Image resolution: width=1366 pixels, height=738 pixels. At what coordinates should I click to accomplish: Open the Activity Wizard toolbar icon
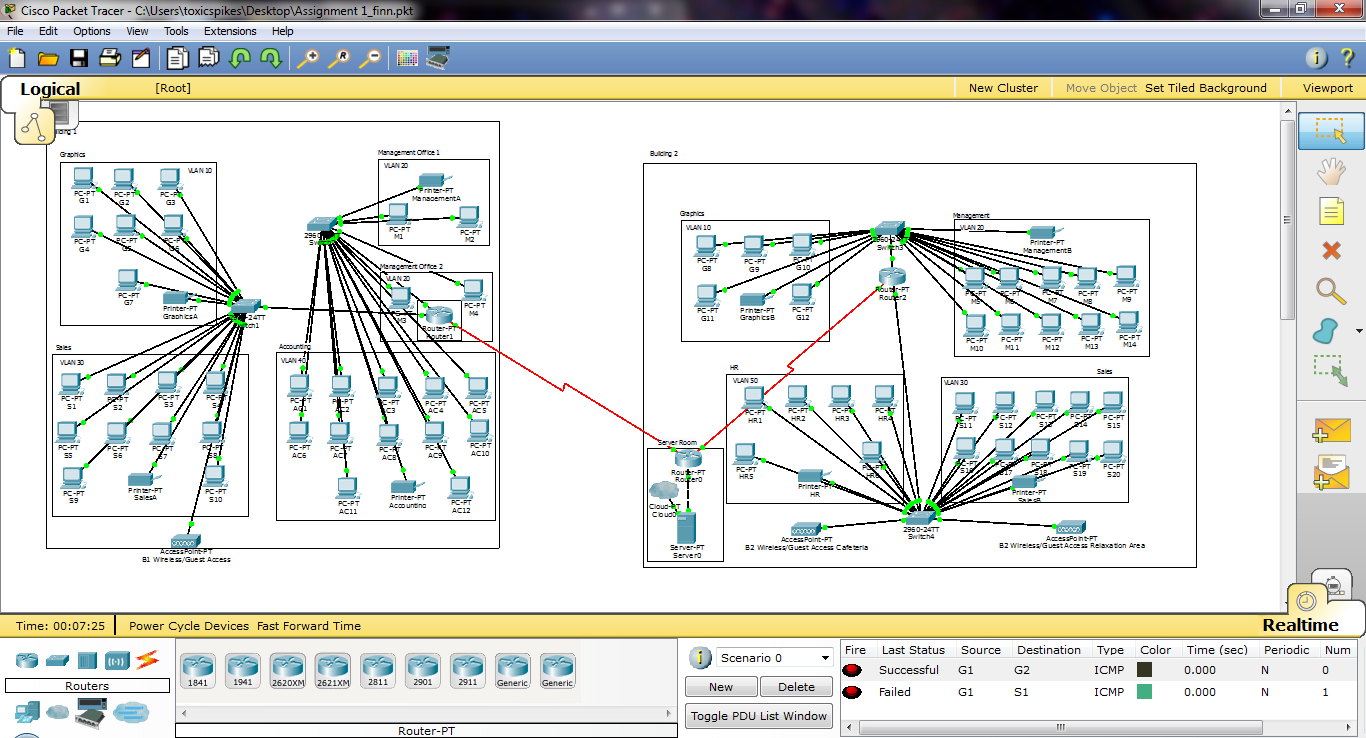tap(141, 58)
